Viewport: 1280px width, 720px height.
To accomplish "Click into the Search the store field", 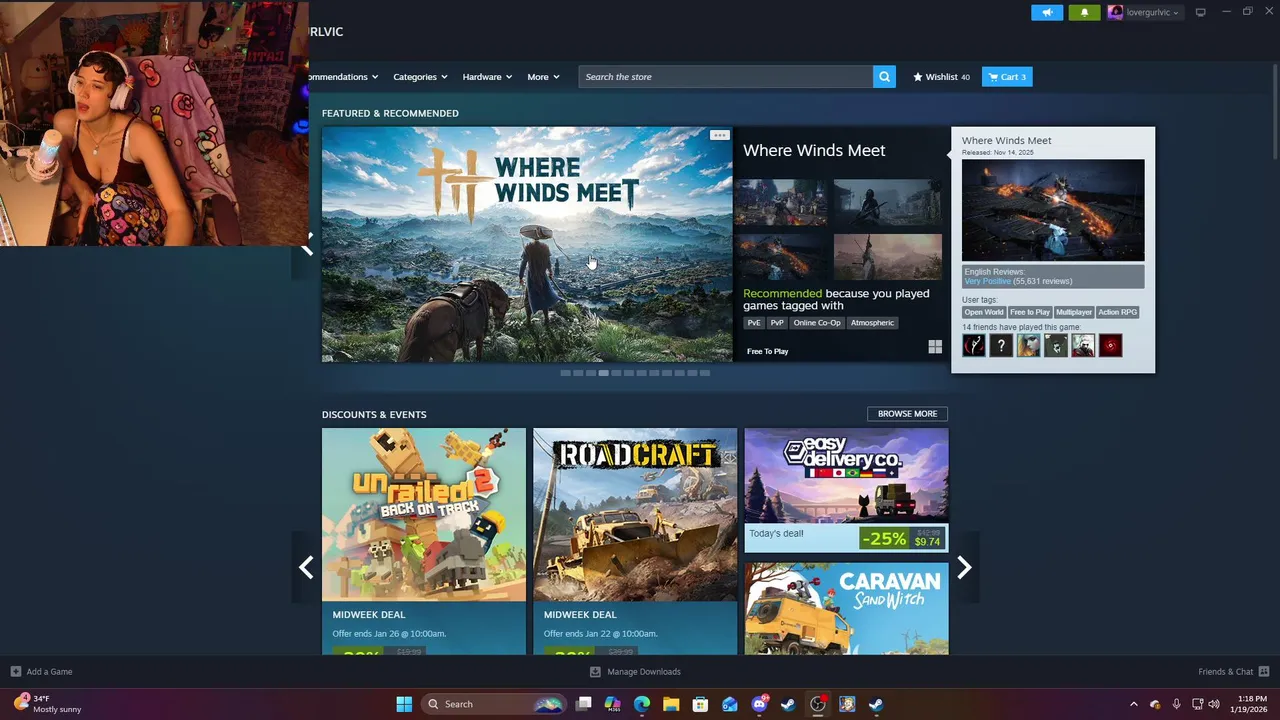I will pos(726,77).
